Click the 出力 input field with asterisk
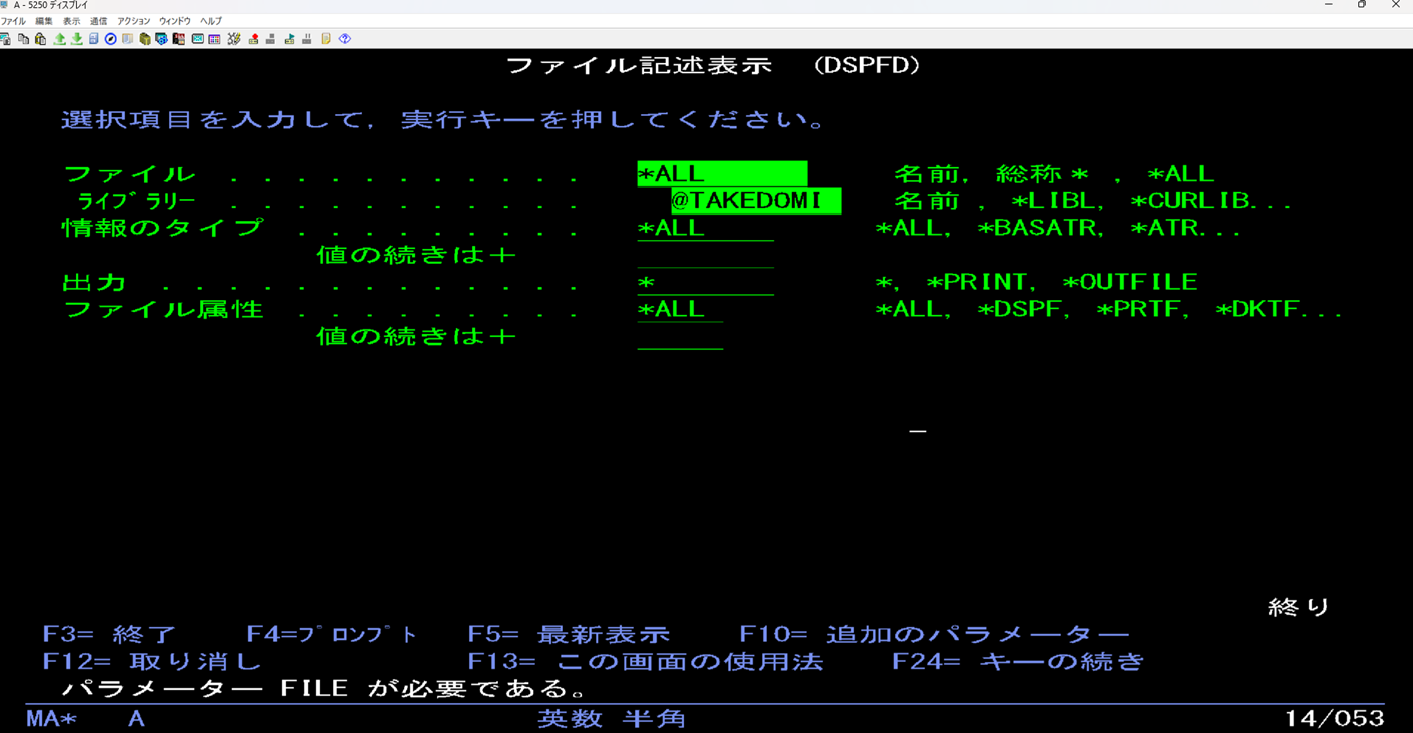The image size is (1413, 733). 705,282
